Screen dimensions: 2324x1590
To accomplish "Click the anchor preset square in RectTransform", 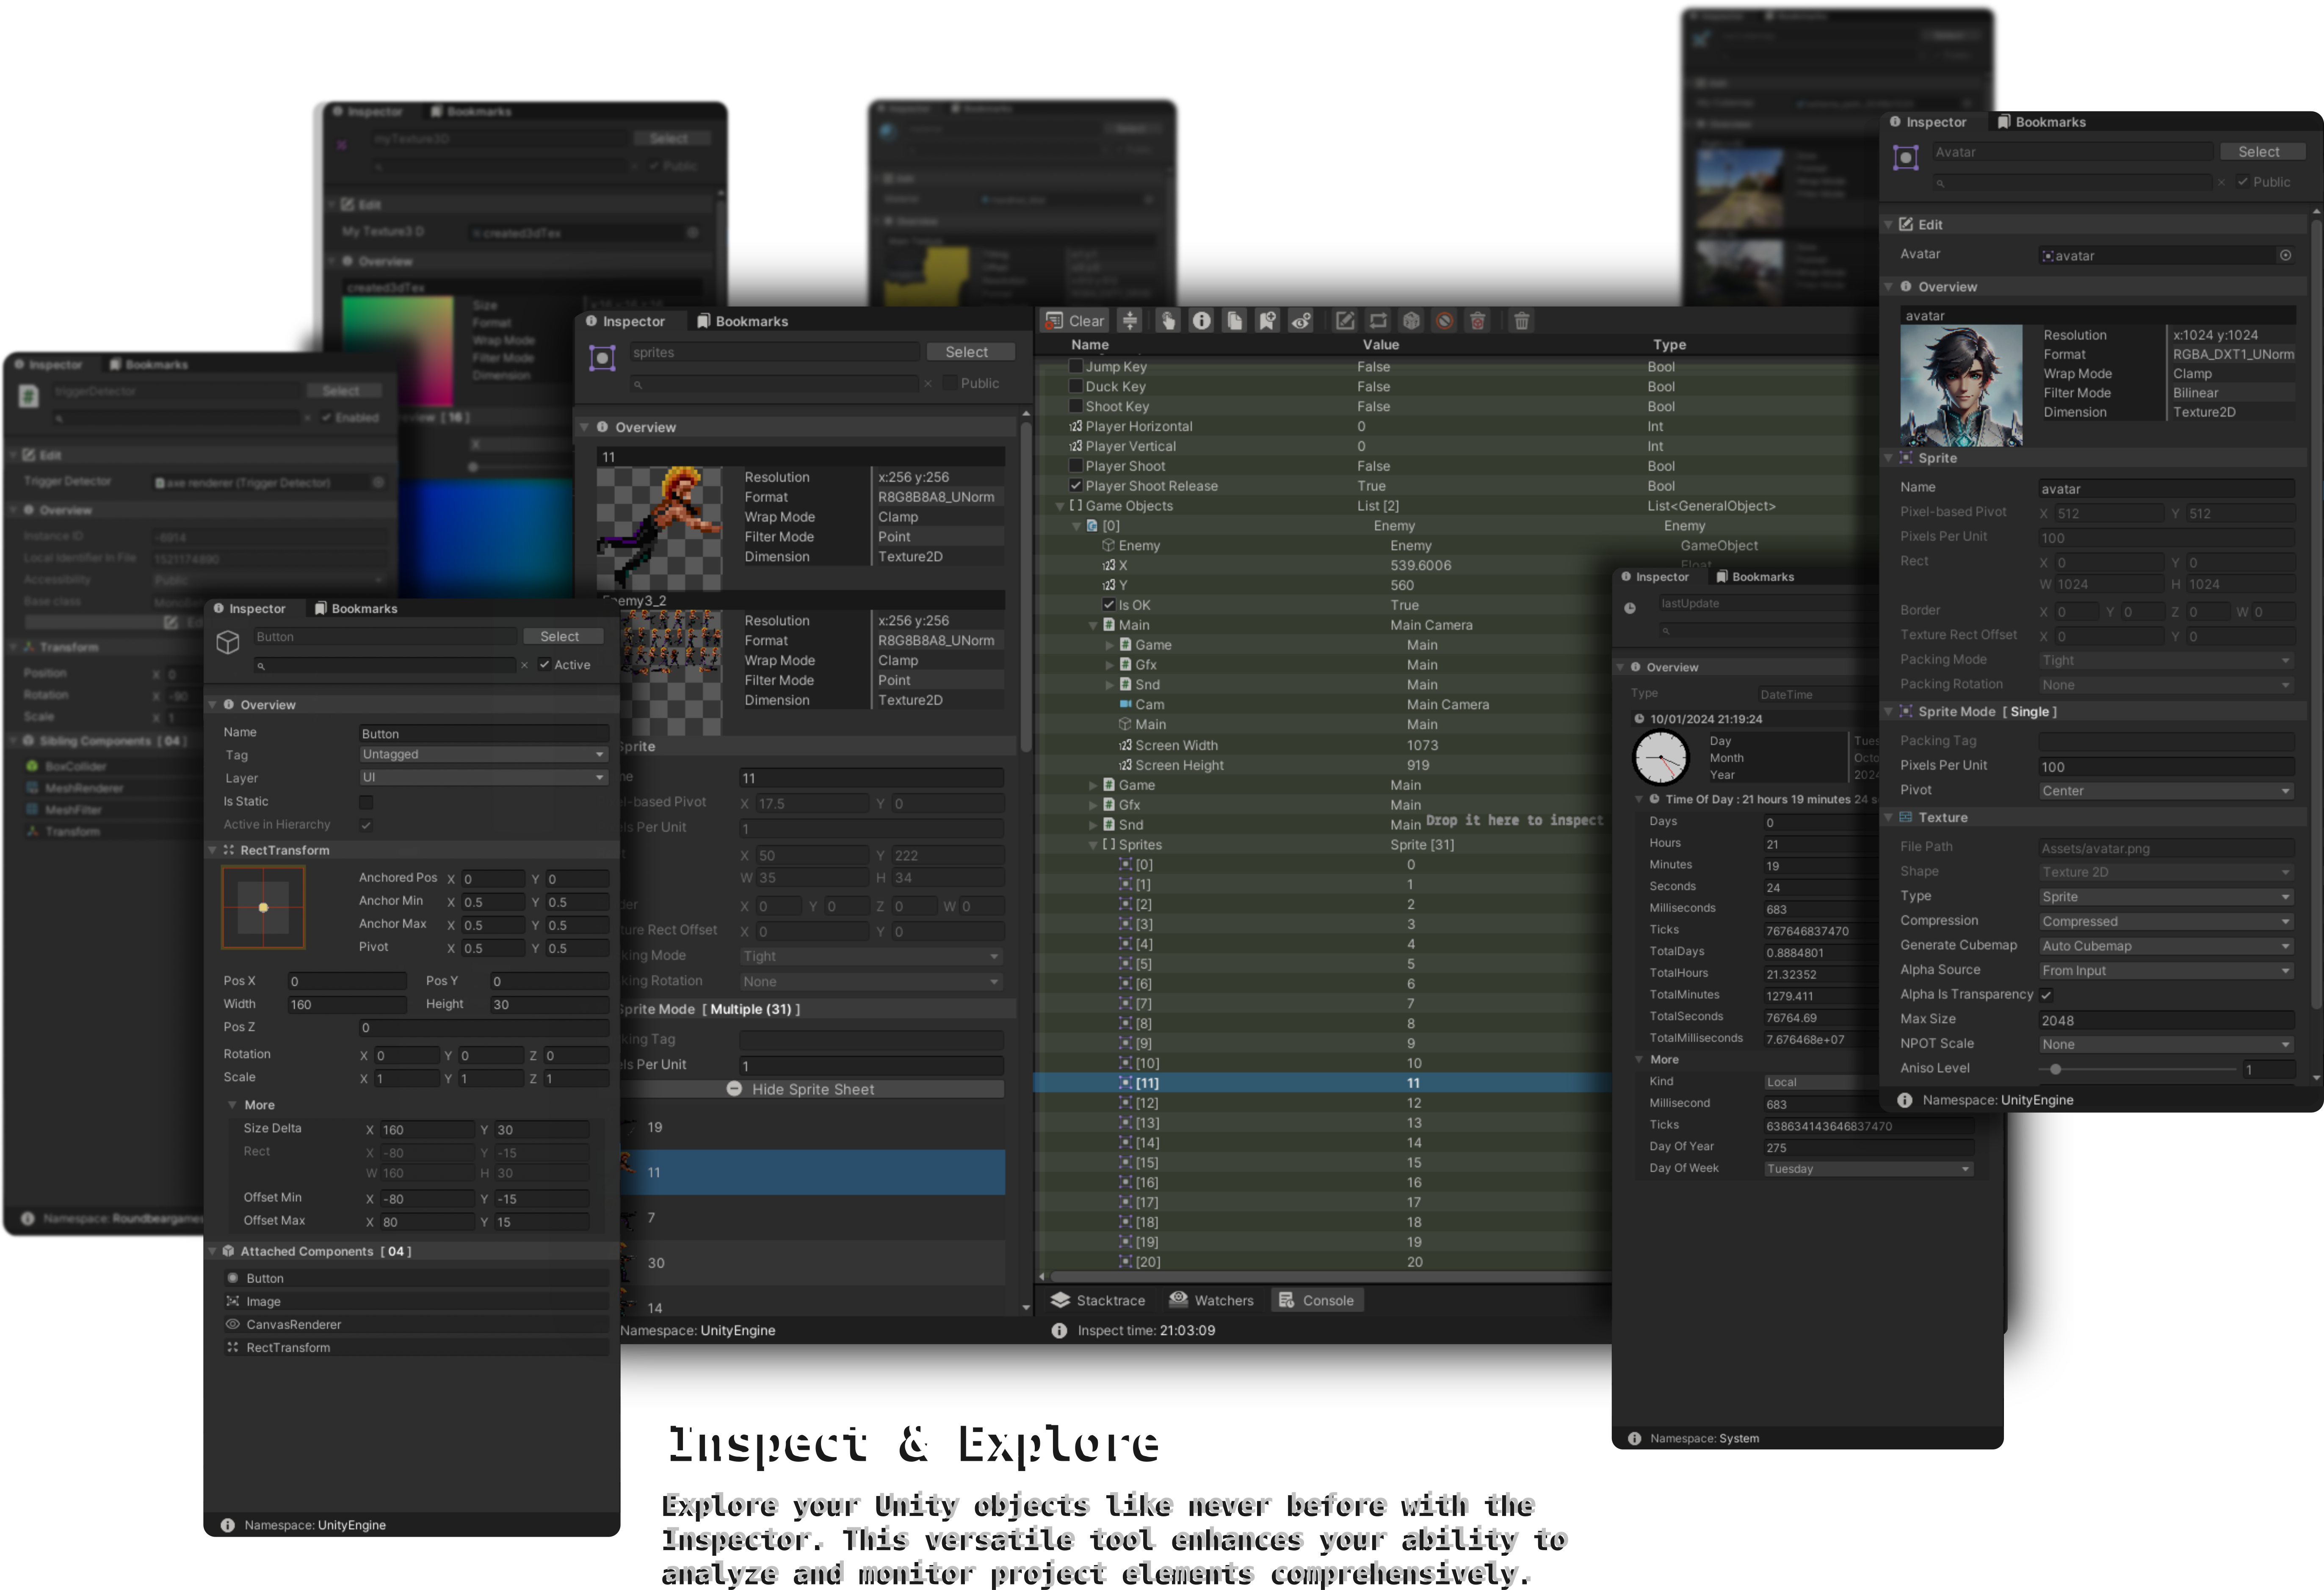I will click(263, 907).
